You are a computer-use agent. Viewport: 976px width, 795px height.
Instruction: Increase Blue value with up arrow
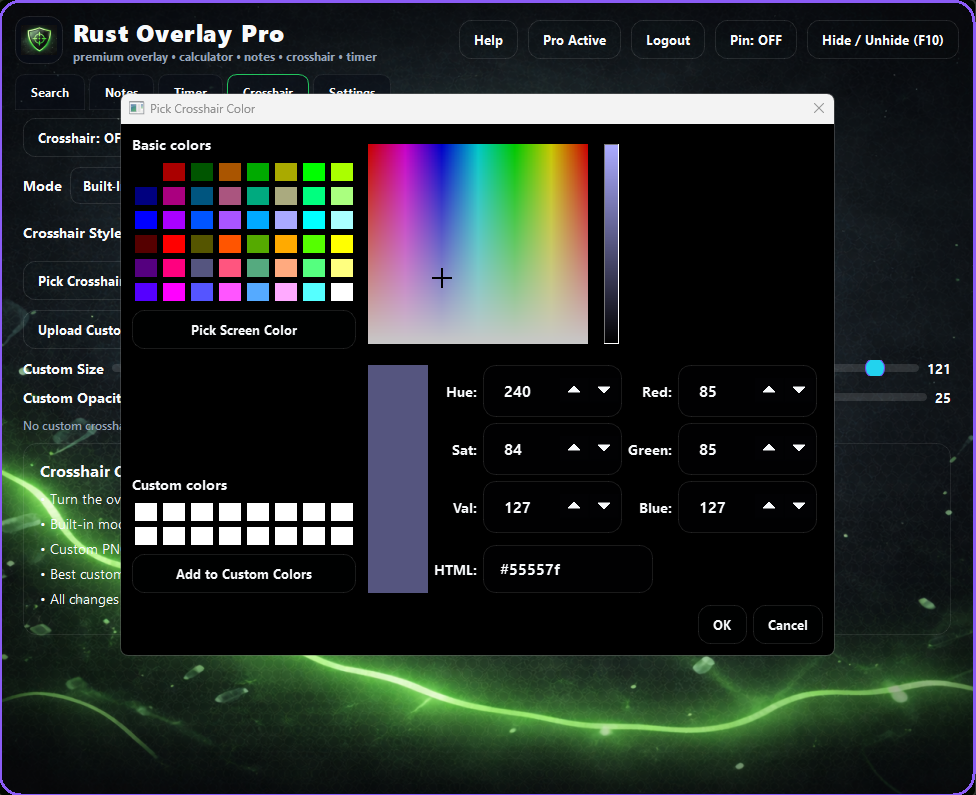pyautogui.click(x=769, y=506)
